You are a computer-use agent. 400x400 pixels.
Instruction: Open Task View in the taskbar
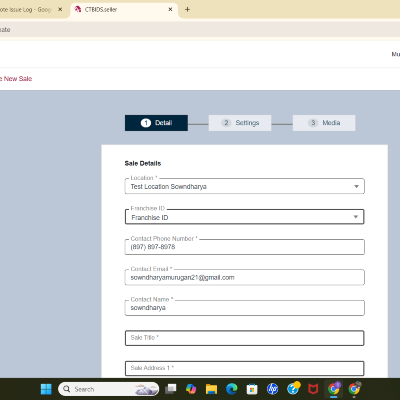(x=171, y=389)
